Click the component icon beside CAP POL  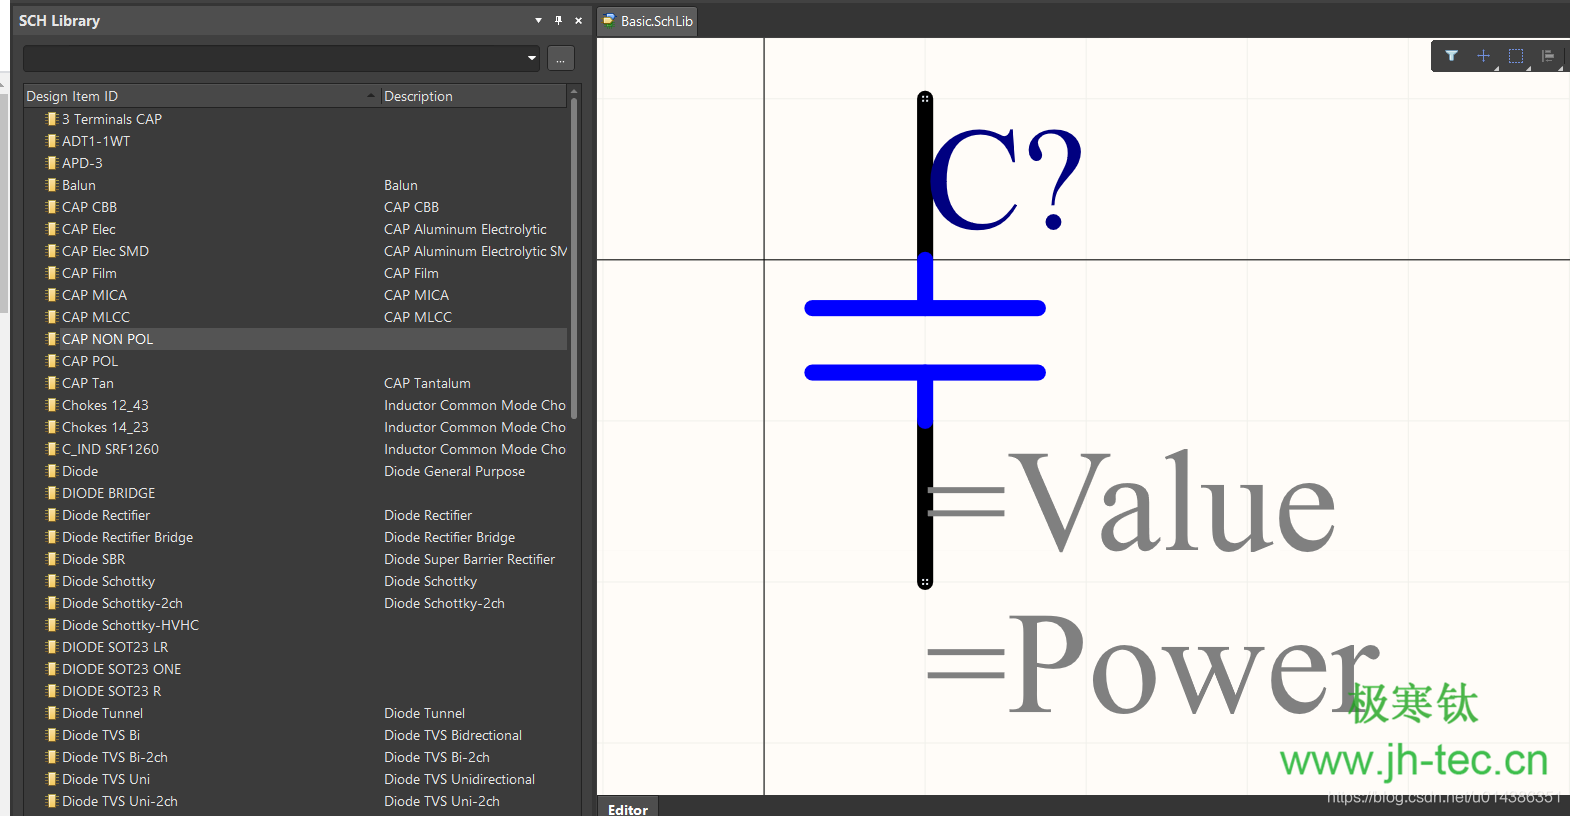point(51,361)
